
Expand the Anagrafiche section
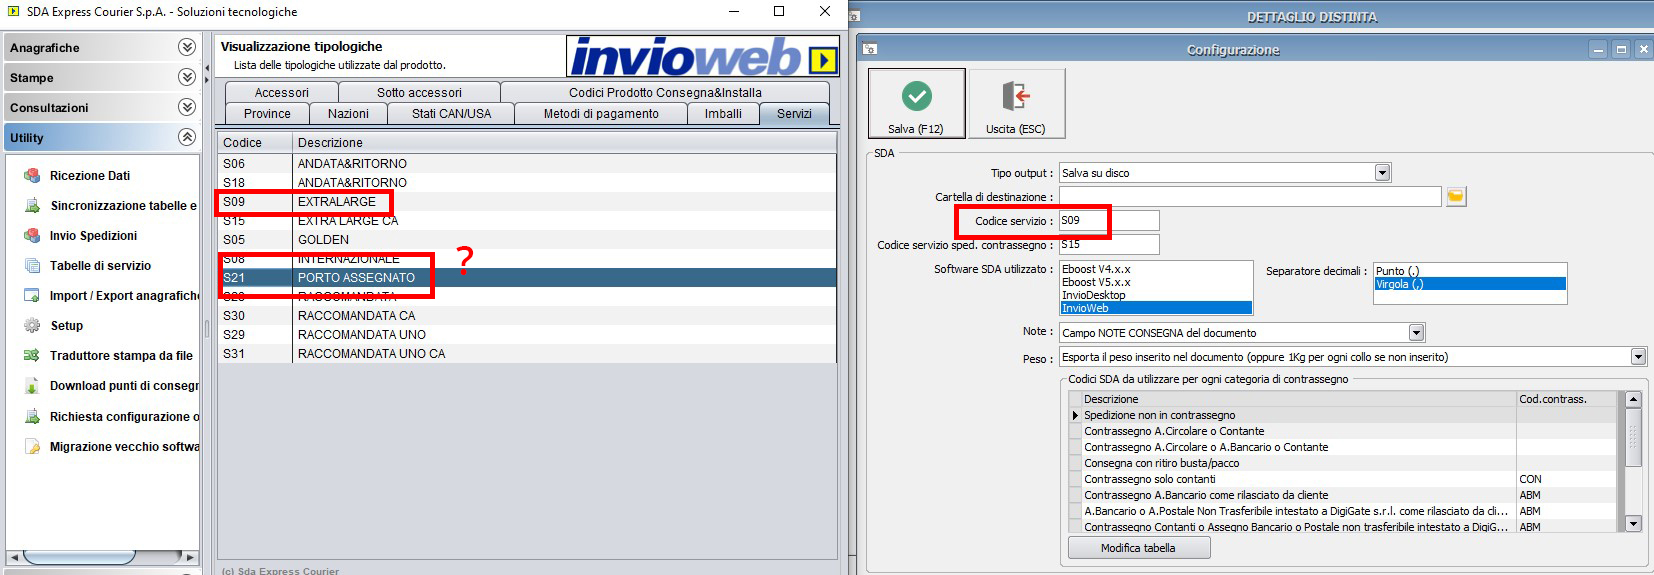click(x=186, y=47)
